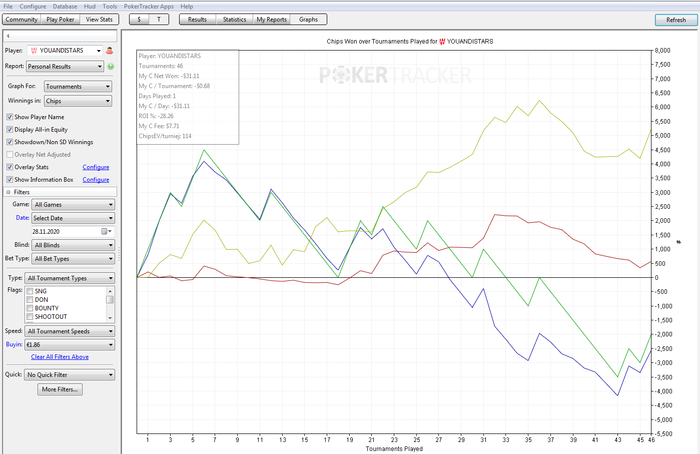The height and width of the screenshot is (454, 700).
Task: Open the Winnings in dropdown
Action: click(x=78, y=101)
